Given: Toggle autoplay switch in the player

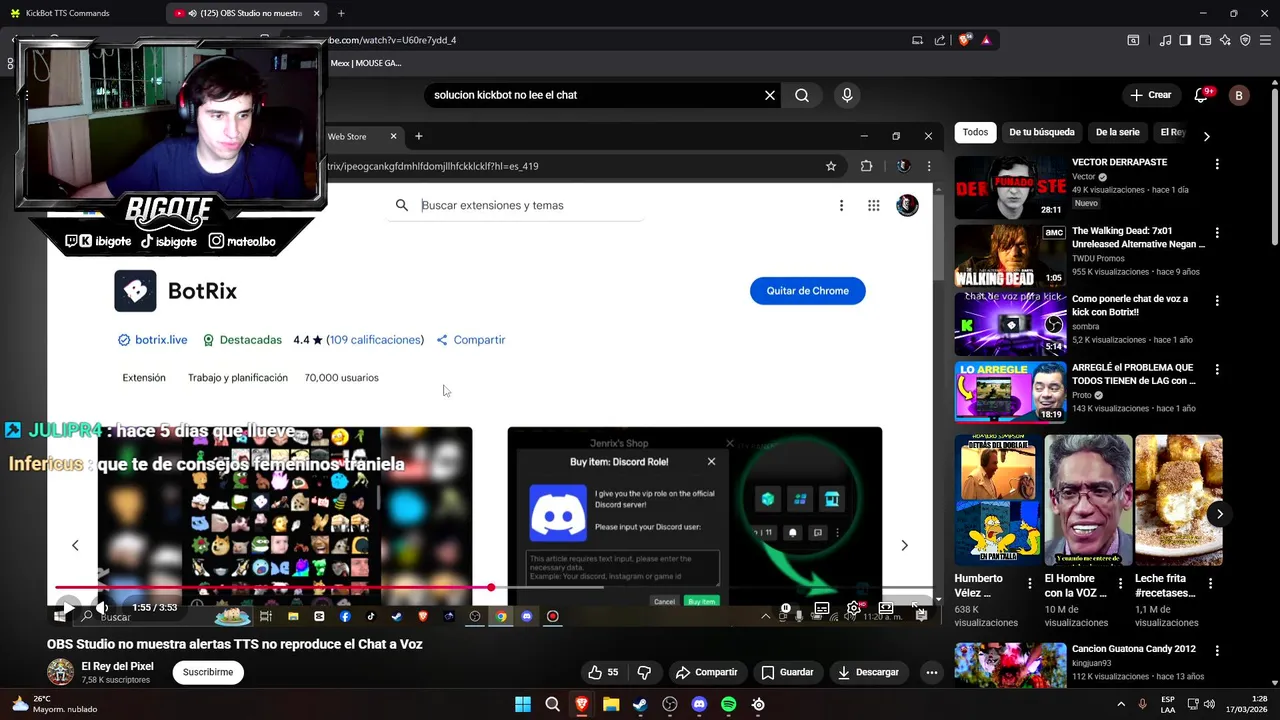Looking at the screenshot, I should (x=788, y=607).
